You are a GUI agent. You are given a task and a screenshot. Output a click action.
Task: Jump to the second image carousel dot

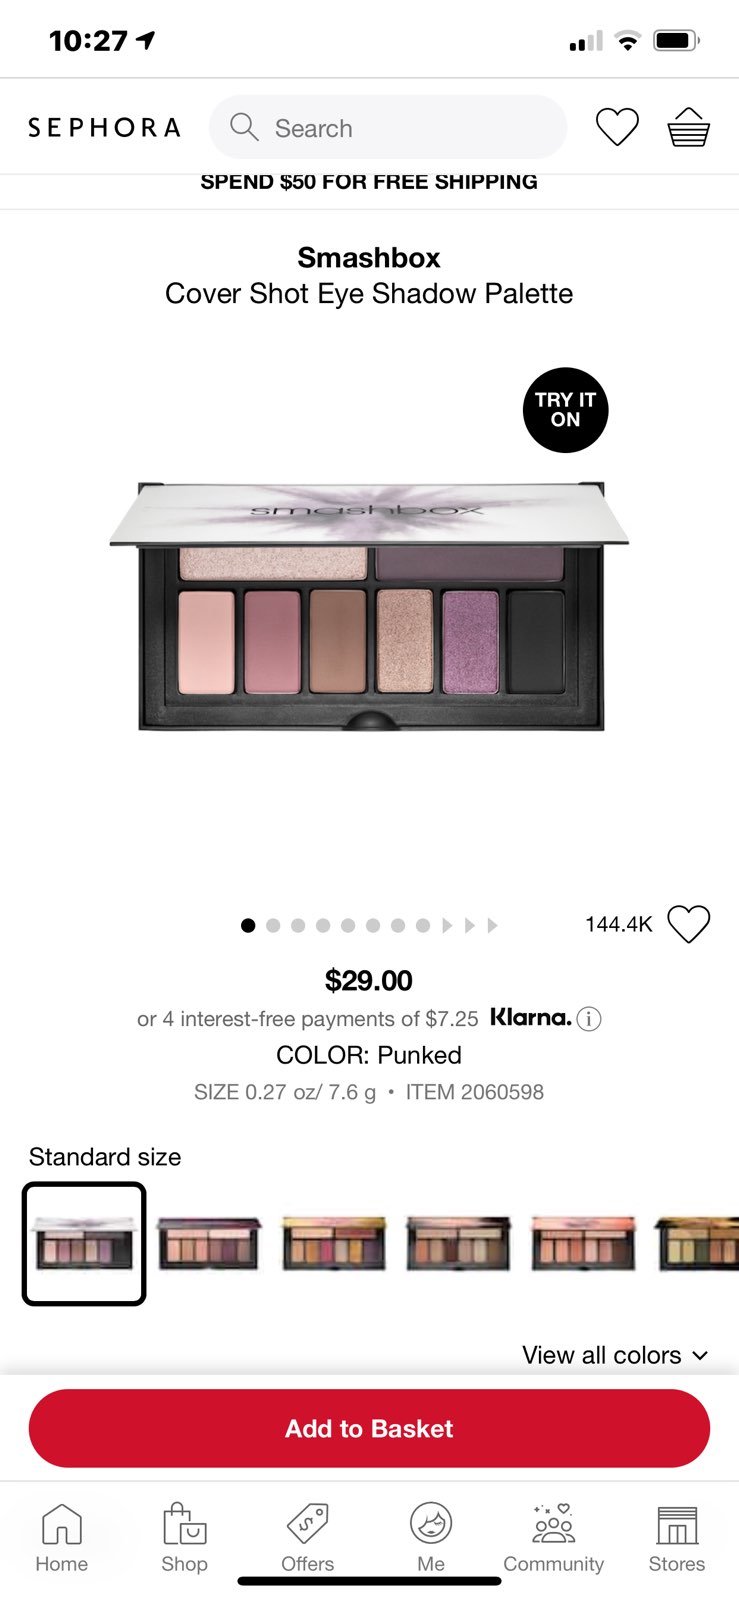pos(273,925)
